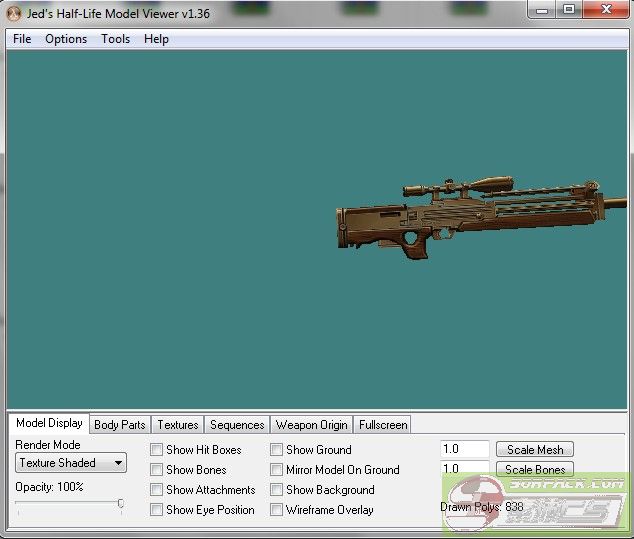The width and height of the screenshot is (634, 539).
Task: Open the File menu
Action: [22, 39]
